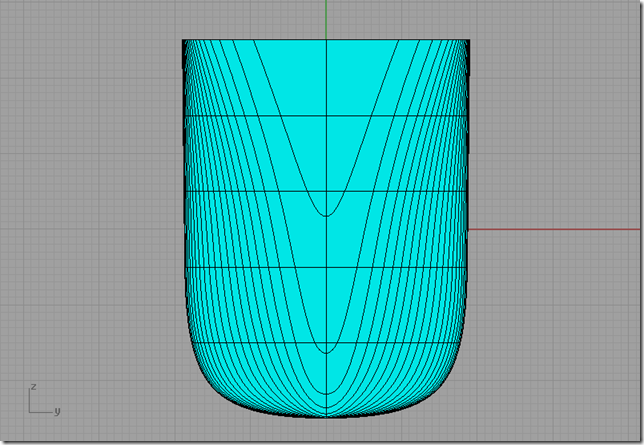Click the y label on the axis icon

click(x=56, y=410)
